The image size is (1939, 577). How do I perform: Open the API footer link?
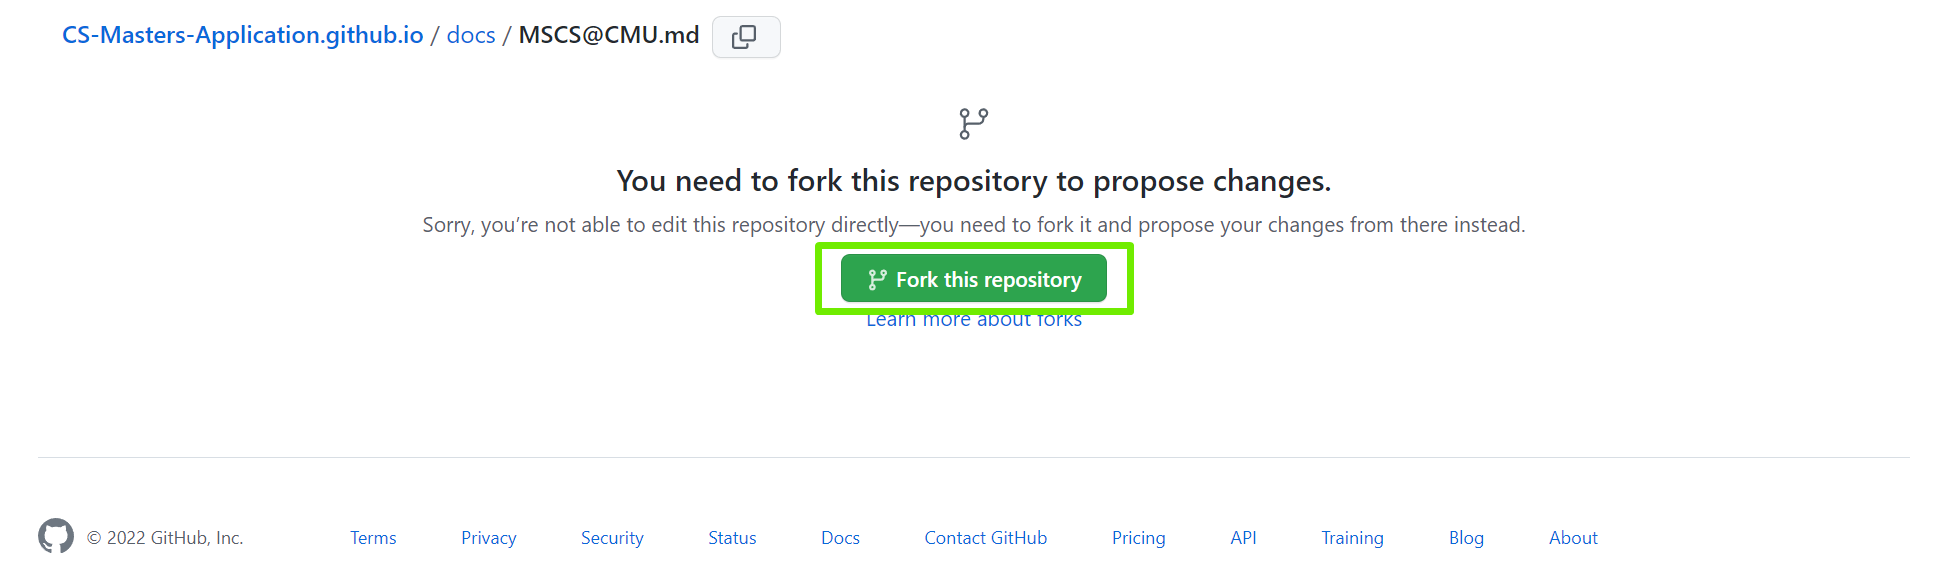[x=1243, y=538]
